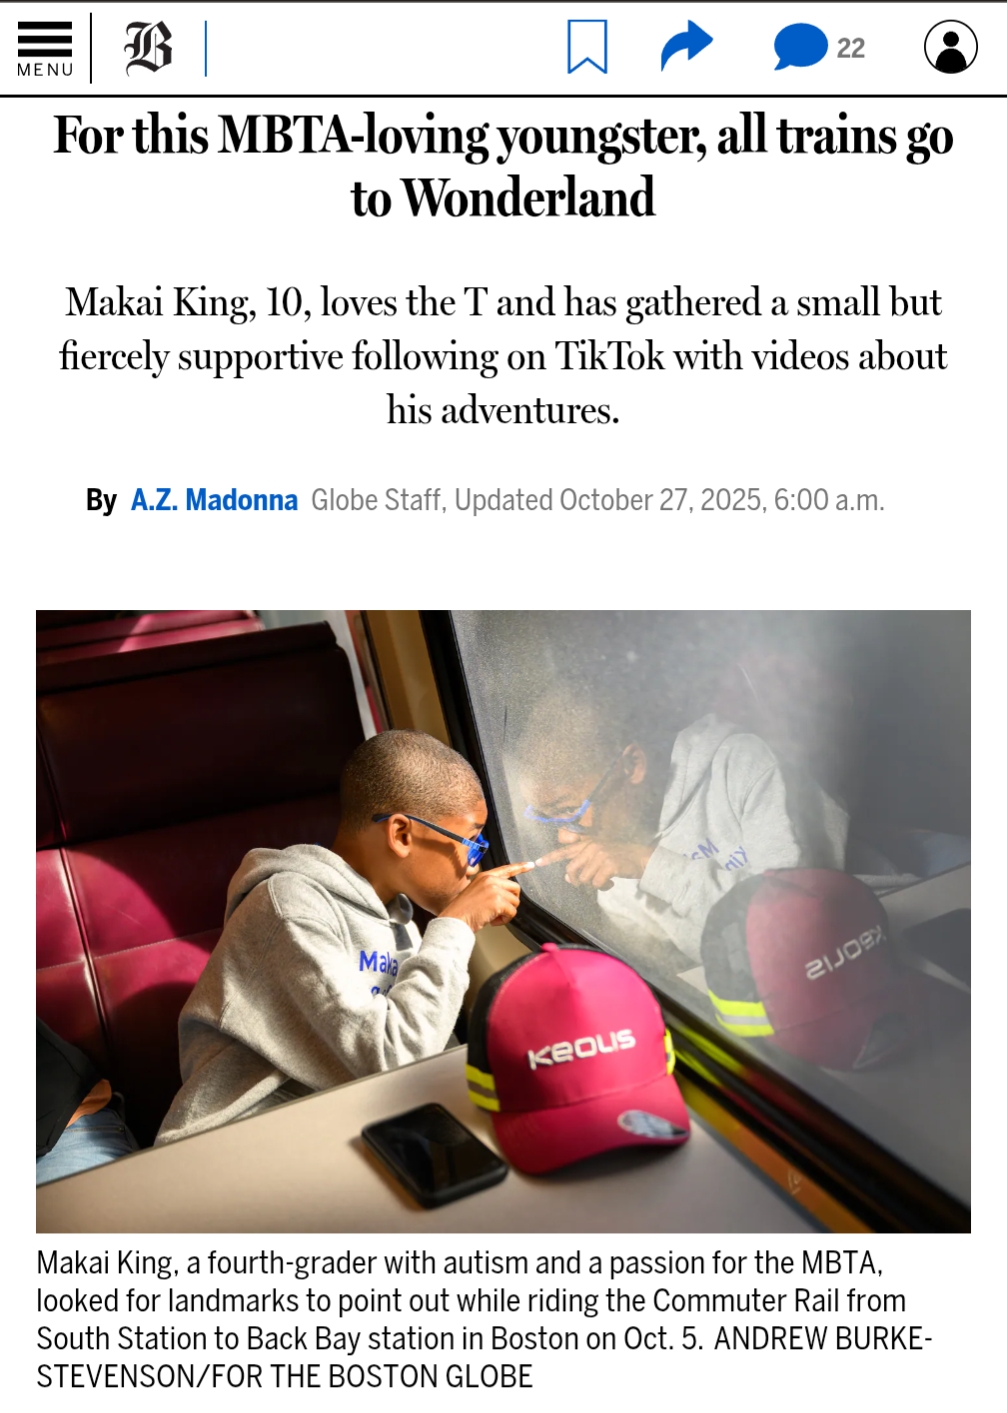Image resolution: width=1007 pixels, height=1413 pixels.
Task: Click the article headline about Wonderland
Action: (503, 166)
